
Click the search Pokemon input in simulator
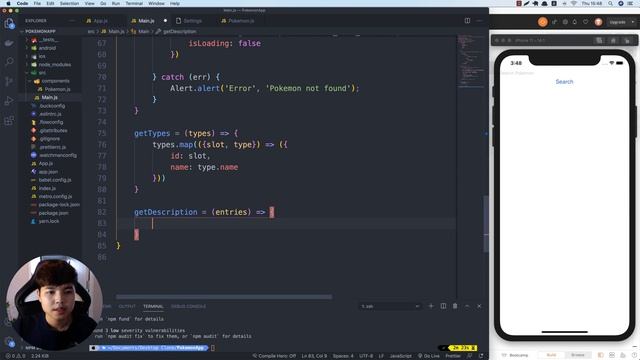click(564, 73)
